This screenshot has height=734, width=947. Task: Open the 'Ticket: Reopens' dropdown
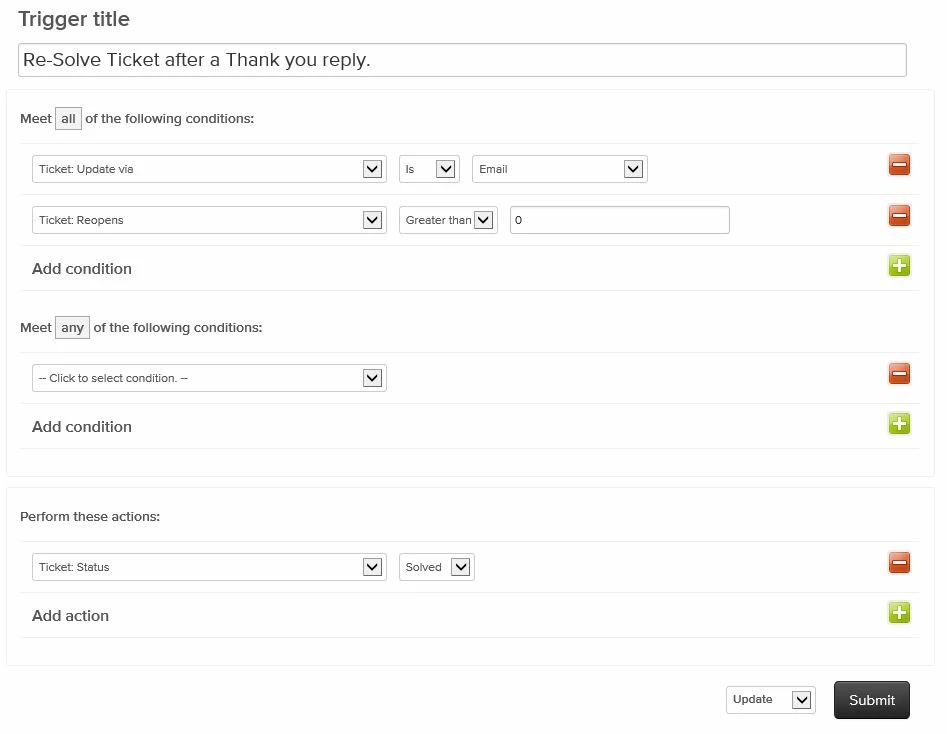pos(209,220)
